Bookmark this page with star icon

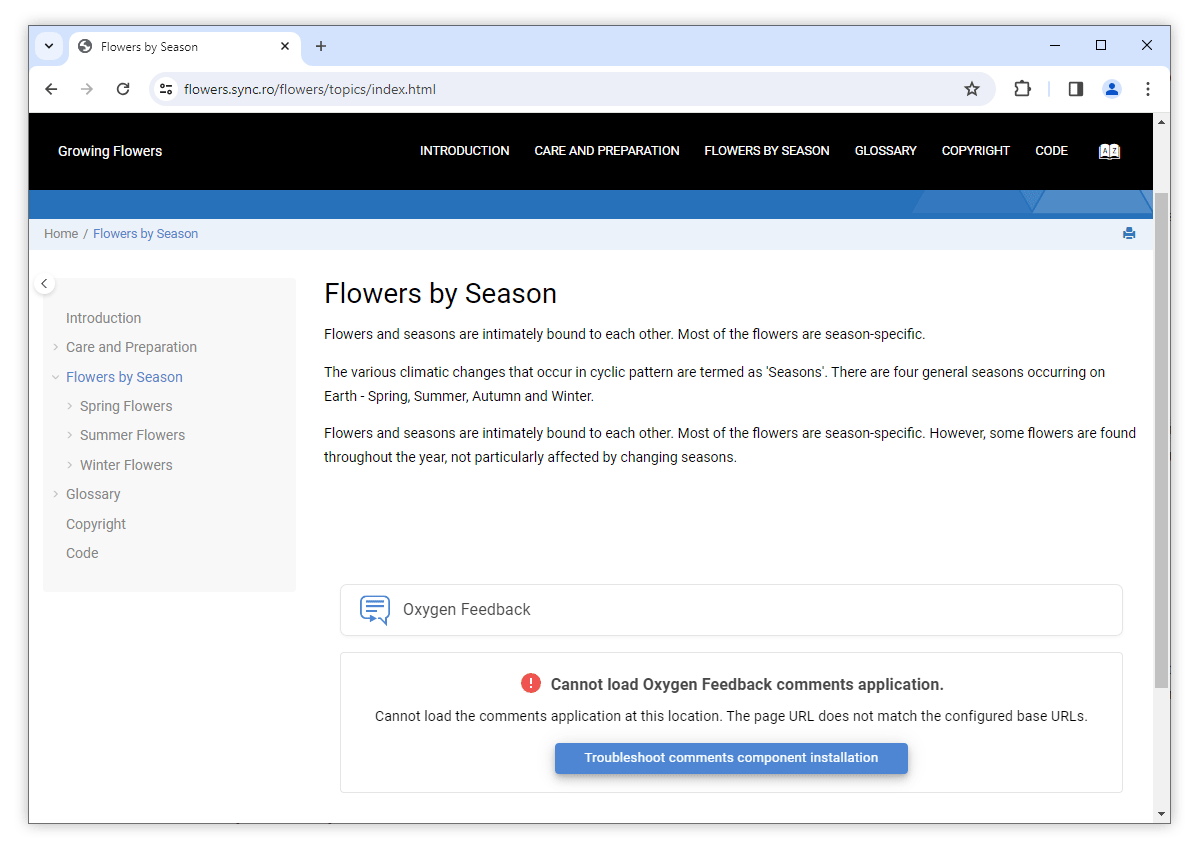coord(972,89)
